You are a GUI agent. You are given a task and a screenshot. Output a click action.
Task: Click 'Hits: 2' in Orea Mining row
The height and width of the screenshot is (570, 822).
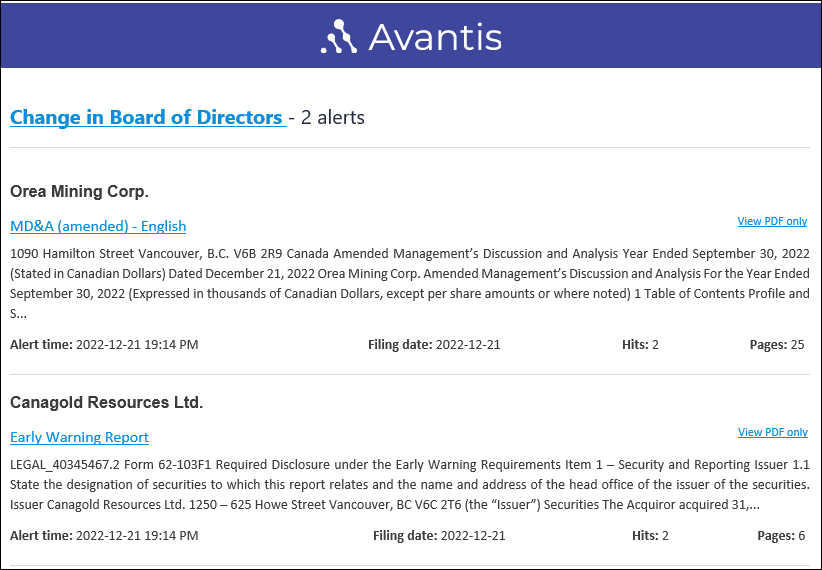click(x=640, y=345)
